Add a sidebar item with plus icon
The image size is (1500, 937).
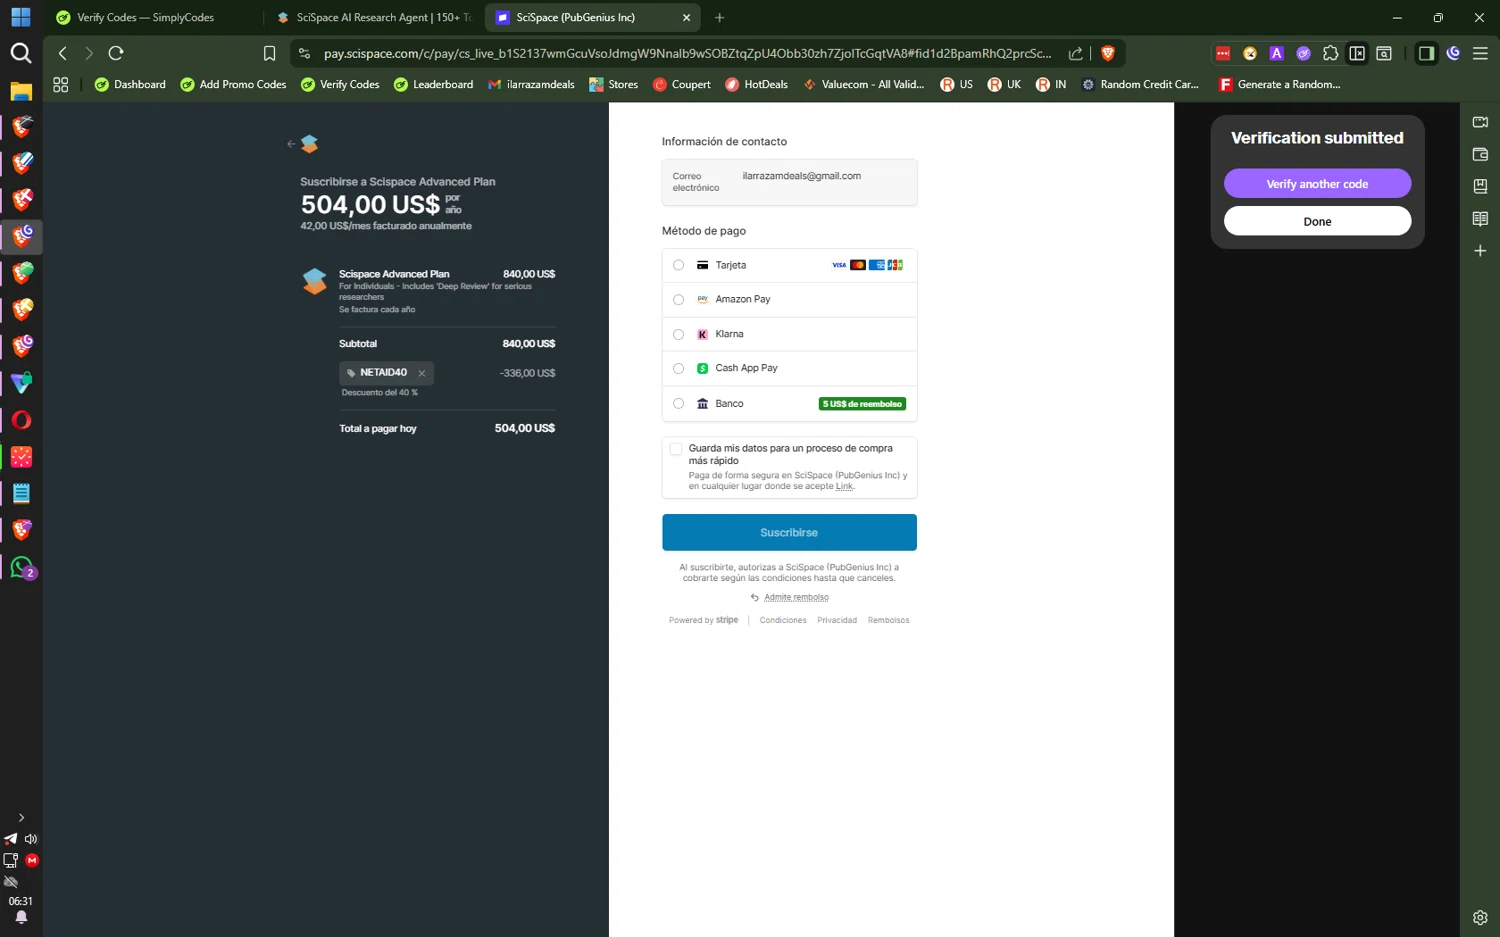pos(1480,251)
